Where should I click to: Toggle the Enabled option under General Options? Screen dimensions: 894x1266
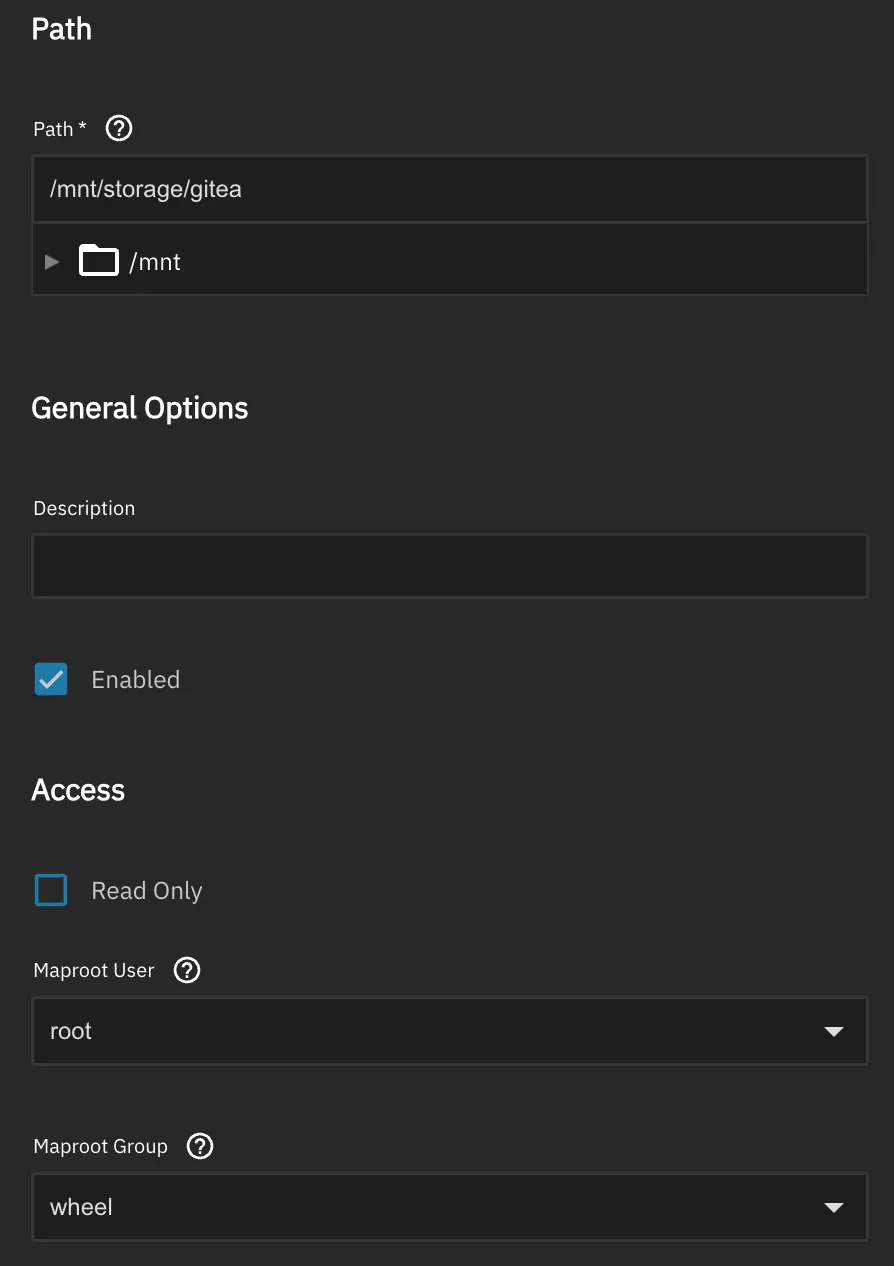tap(50, 679)
